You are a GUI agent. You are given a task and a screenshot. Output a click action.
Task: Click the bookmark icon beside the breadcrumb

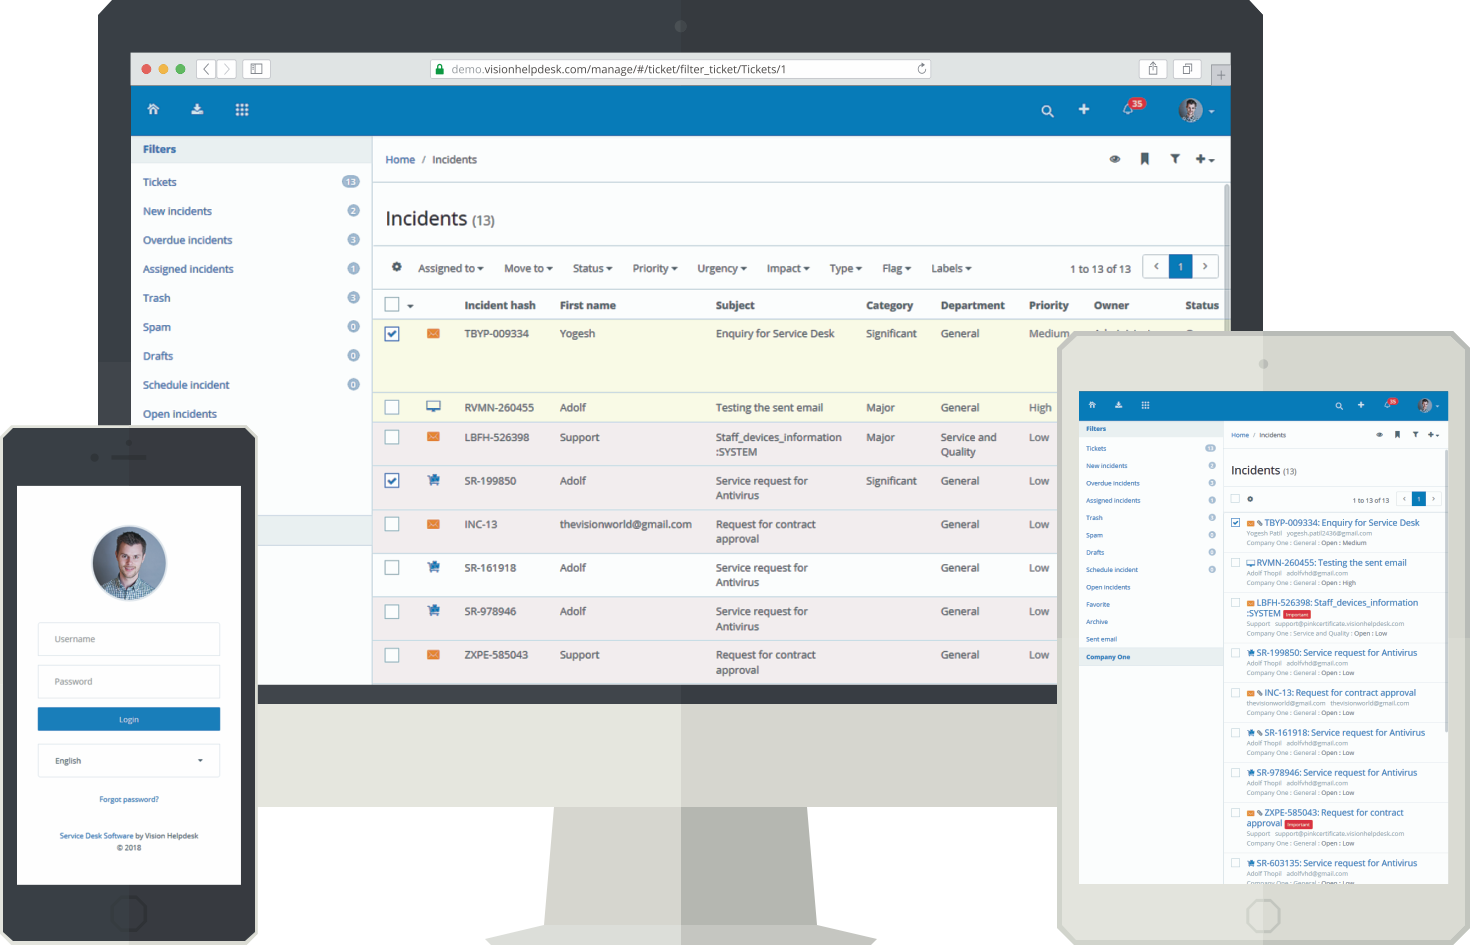pos(1144,159)
